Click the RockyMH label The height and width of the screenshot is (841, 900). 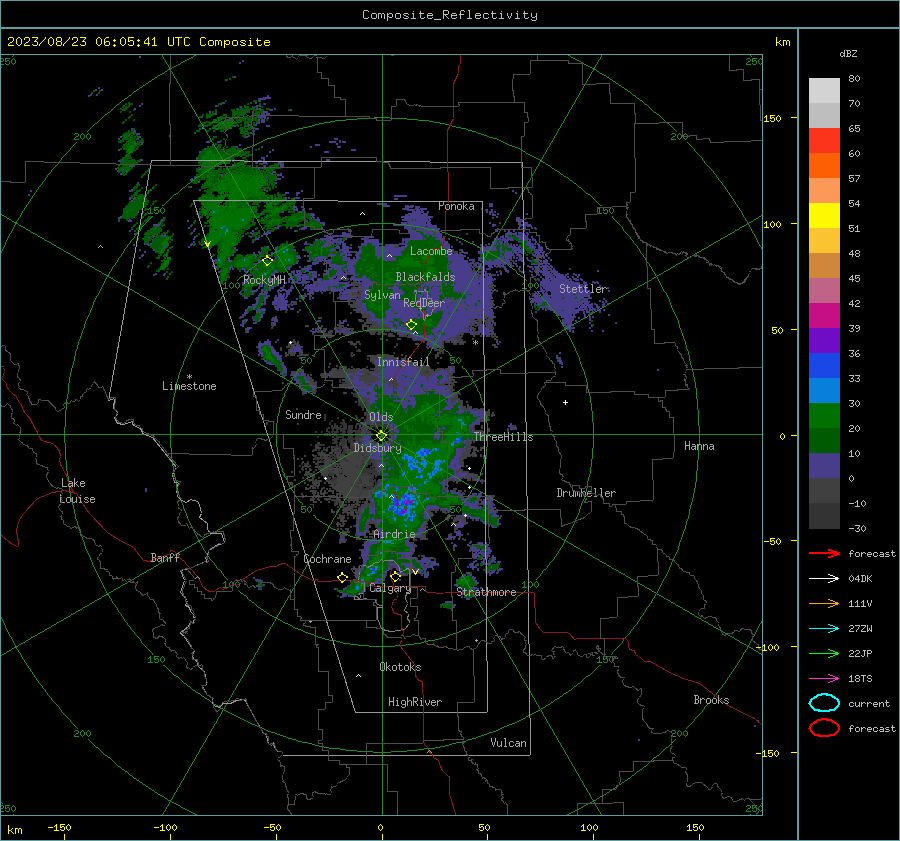264,280
